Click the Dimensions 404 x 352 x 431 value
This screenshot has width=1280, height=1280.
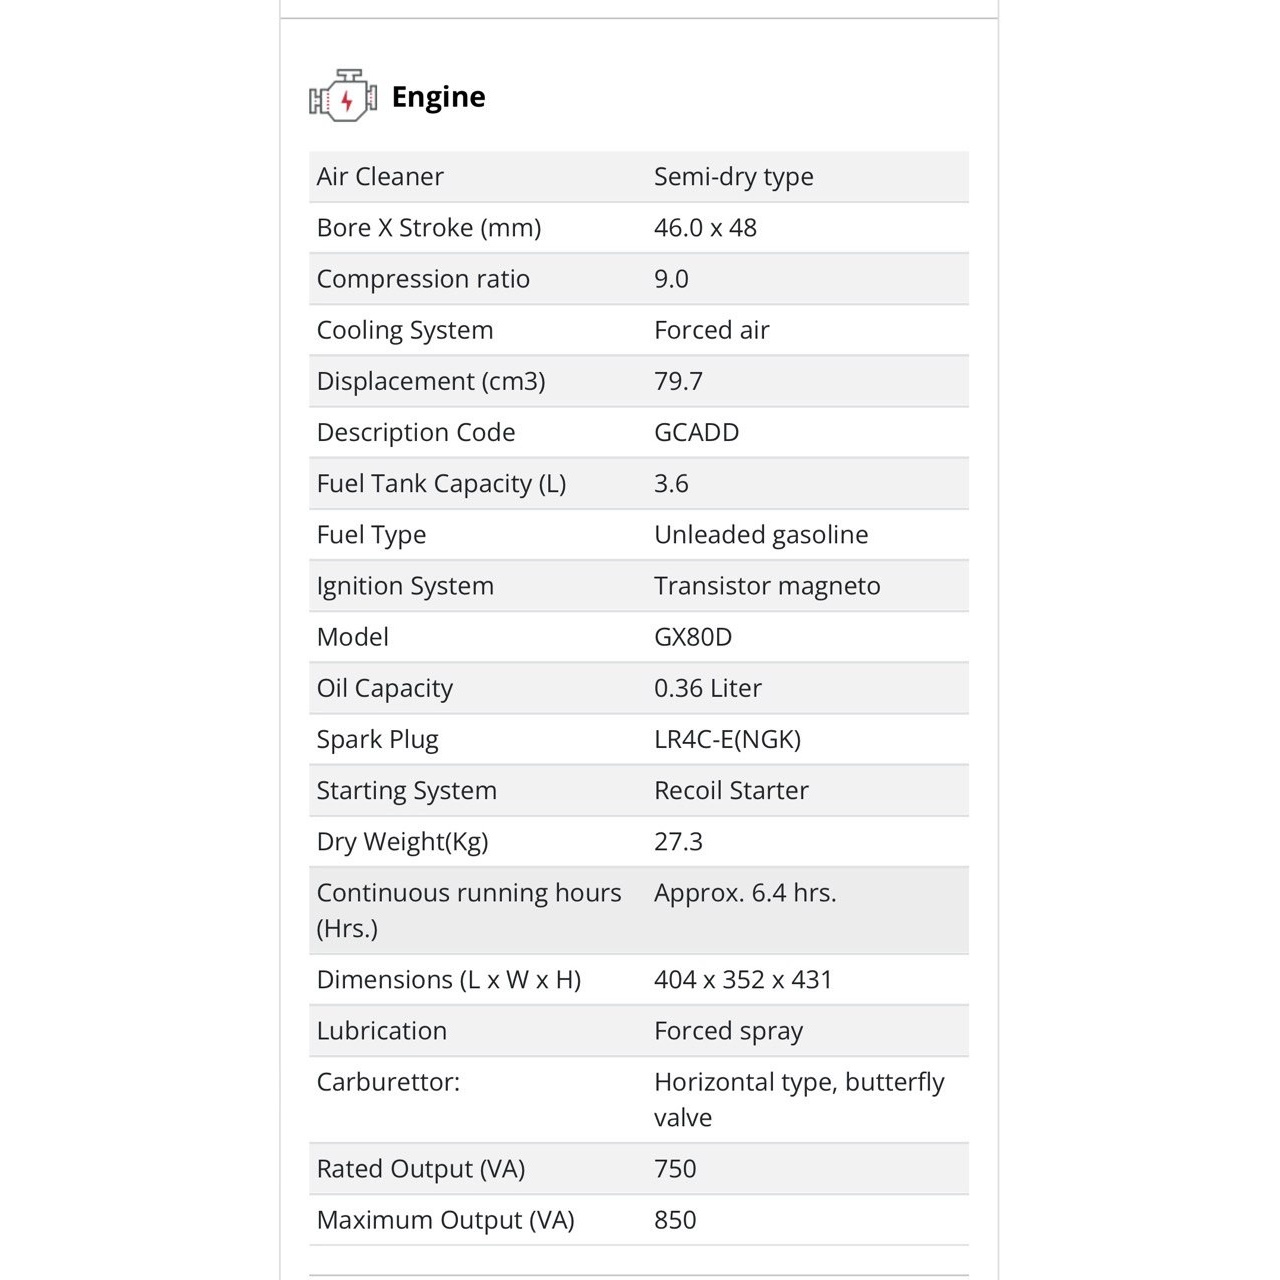point(743,980)
